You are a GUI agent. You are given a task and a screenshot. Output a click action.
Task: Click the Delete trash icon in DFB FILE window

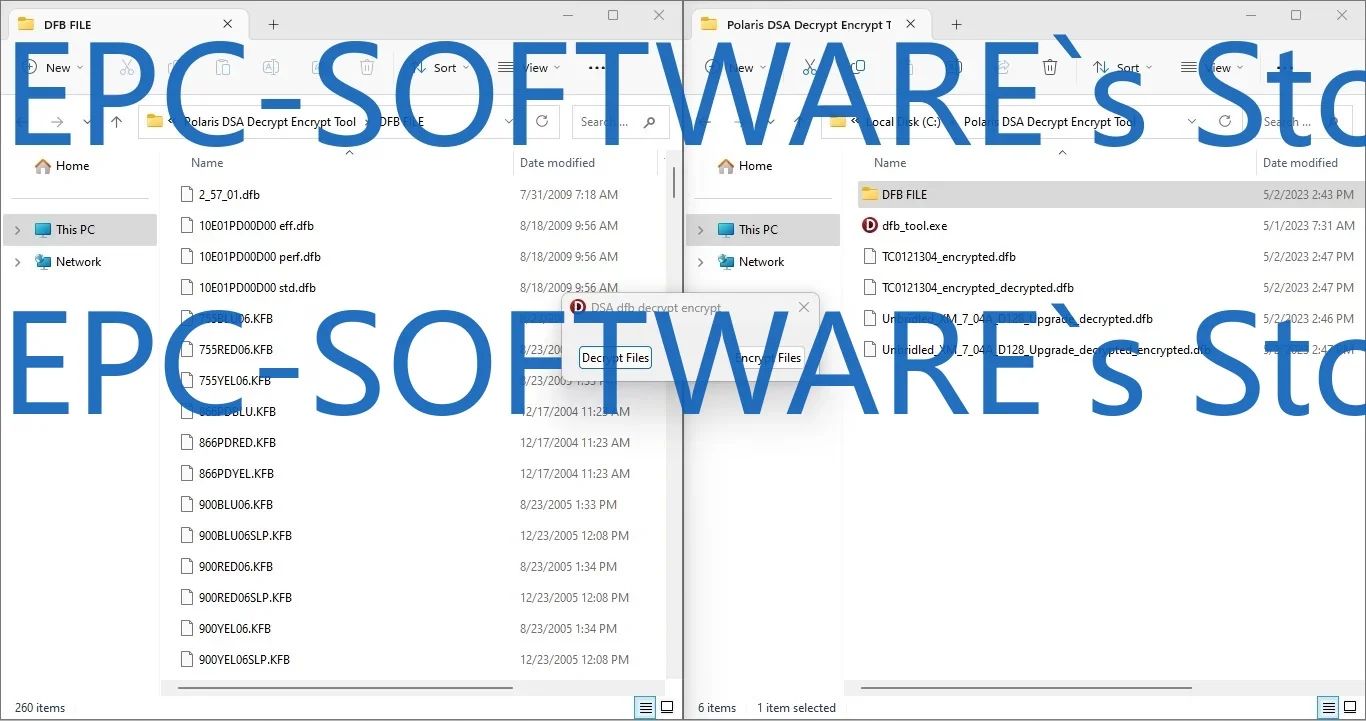click(x=367, y=67)
